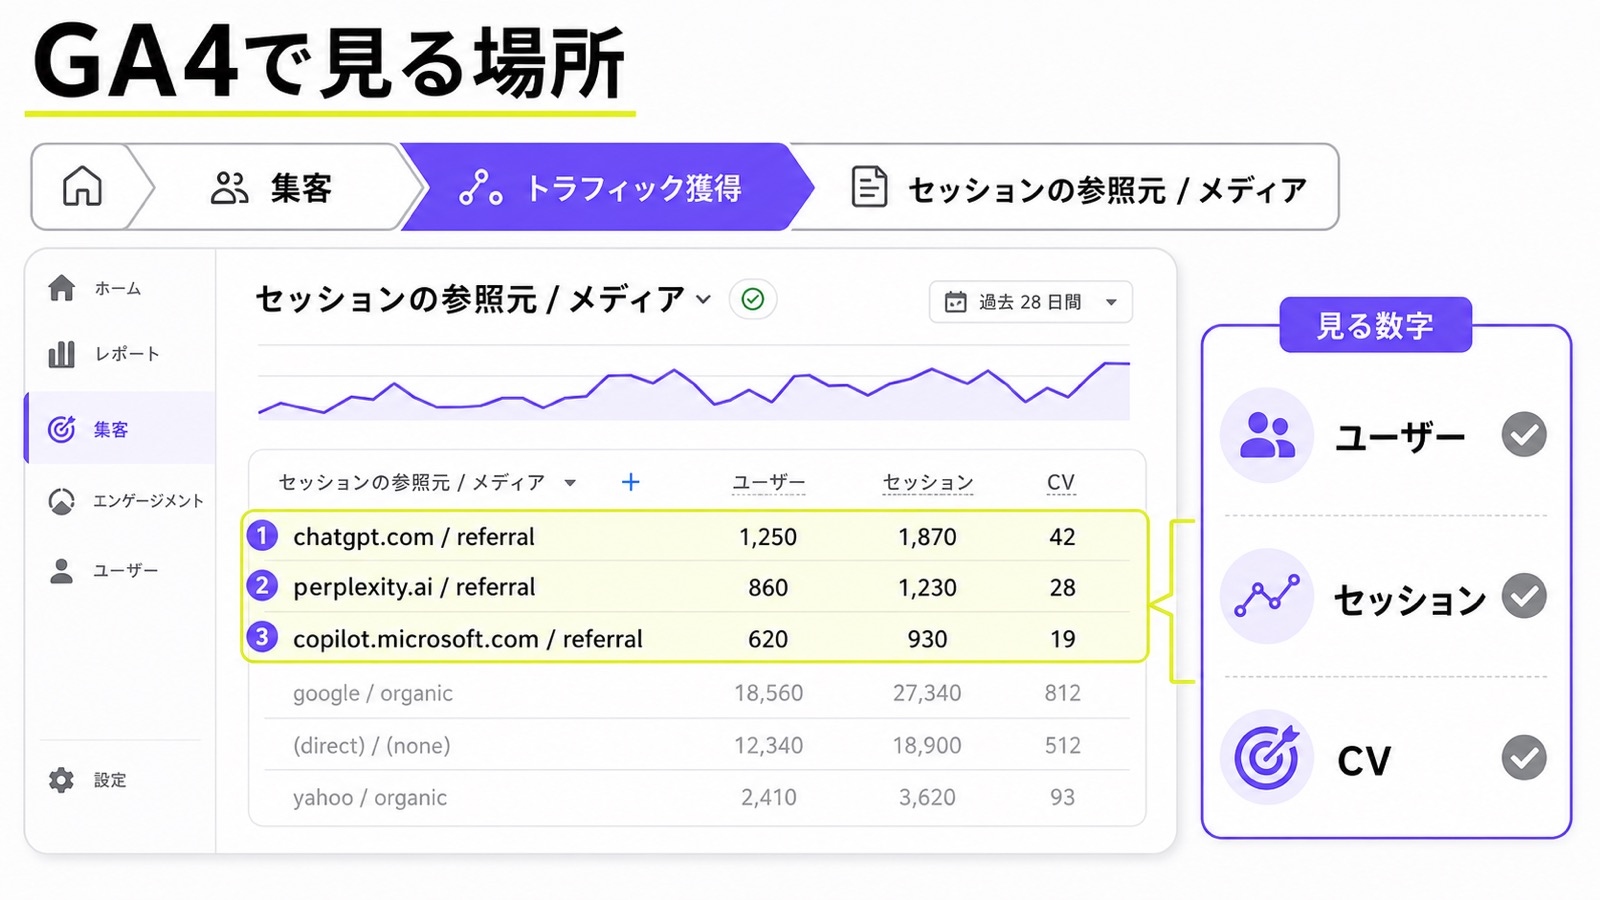Screen dimensions: 1600x900
Task: Click the 見る数字 panel header
Action: [1375, 325]
